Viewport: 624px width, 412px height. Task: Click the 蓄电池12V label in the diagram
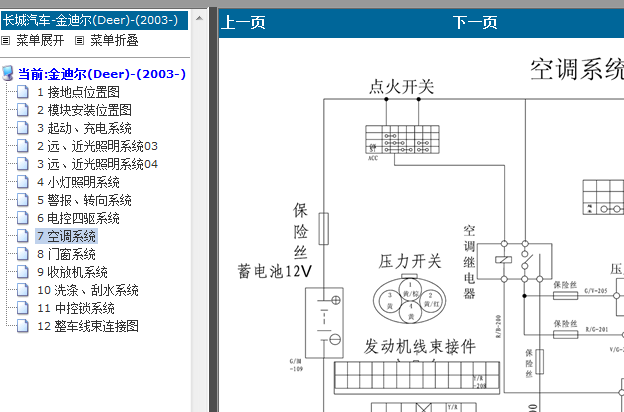[275, 271]
